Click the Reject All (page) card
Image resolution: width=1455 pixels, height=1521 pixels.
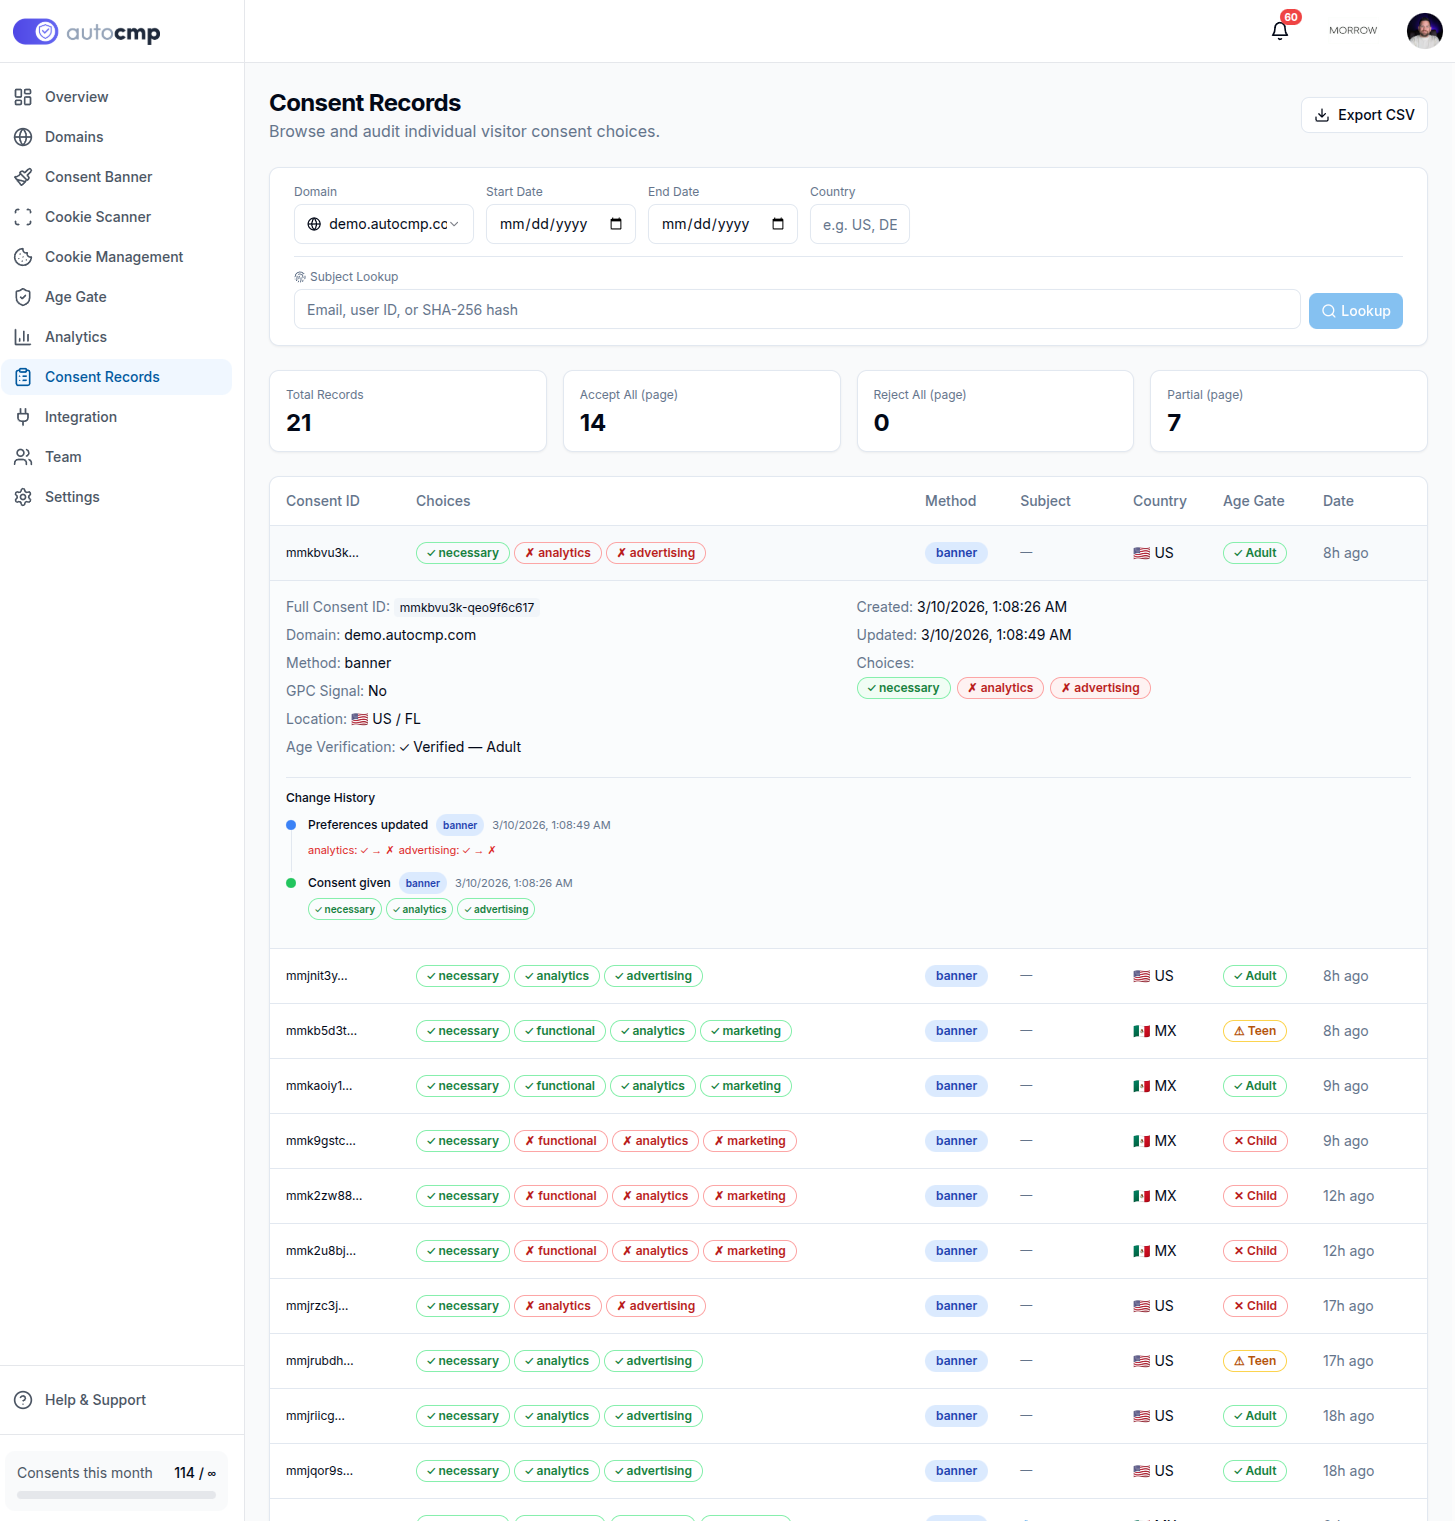(995, 411)
